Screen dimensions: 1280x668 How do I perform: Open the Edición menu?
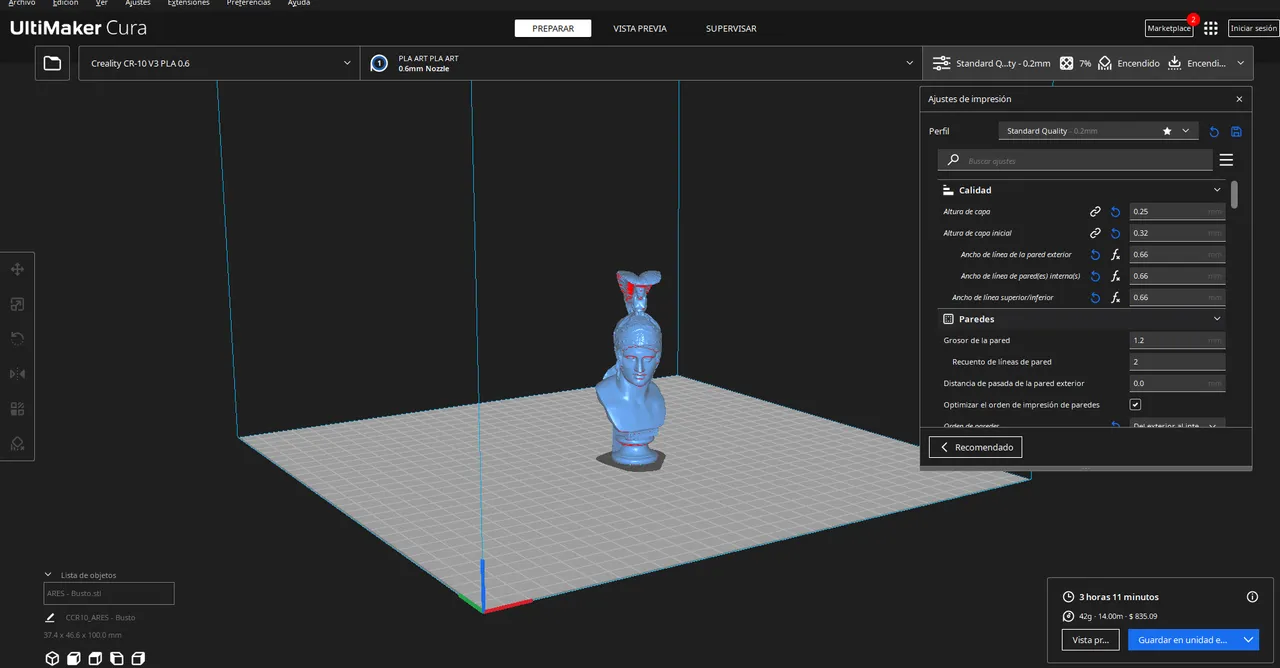(65, 3)
